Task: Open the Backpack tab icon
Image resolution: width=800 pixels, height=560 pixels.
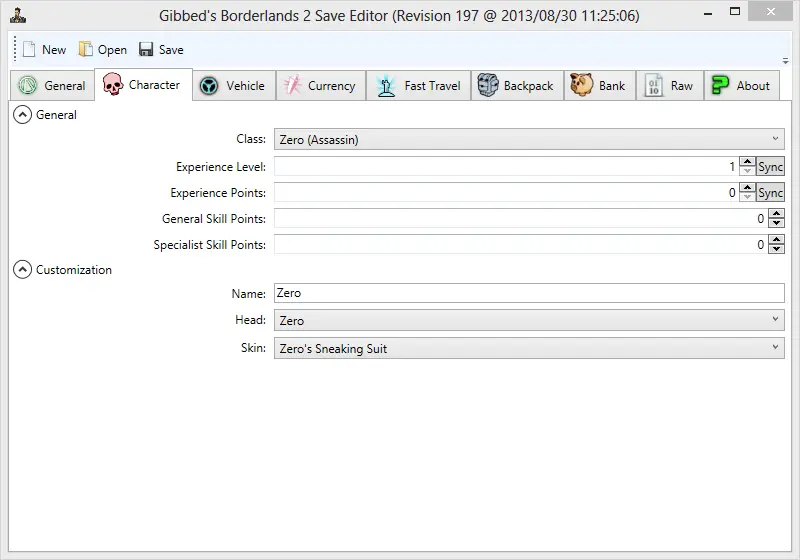Action: [x=488, y=86]
